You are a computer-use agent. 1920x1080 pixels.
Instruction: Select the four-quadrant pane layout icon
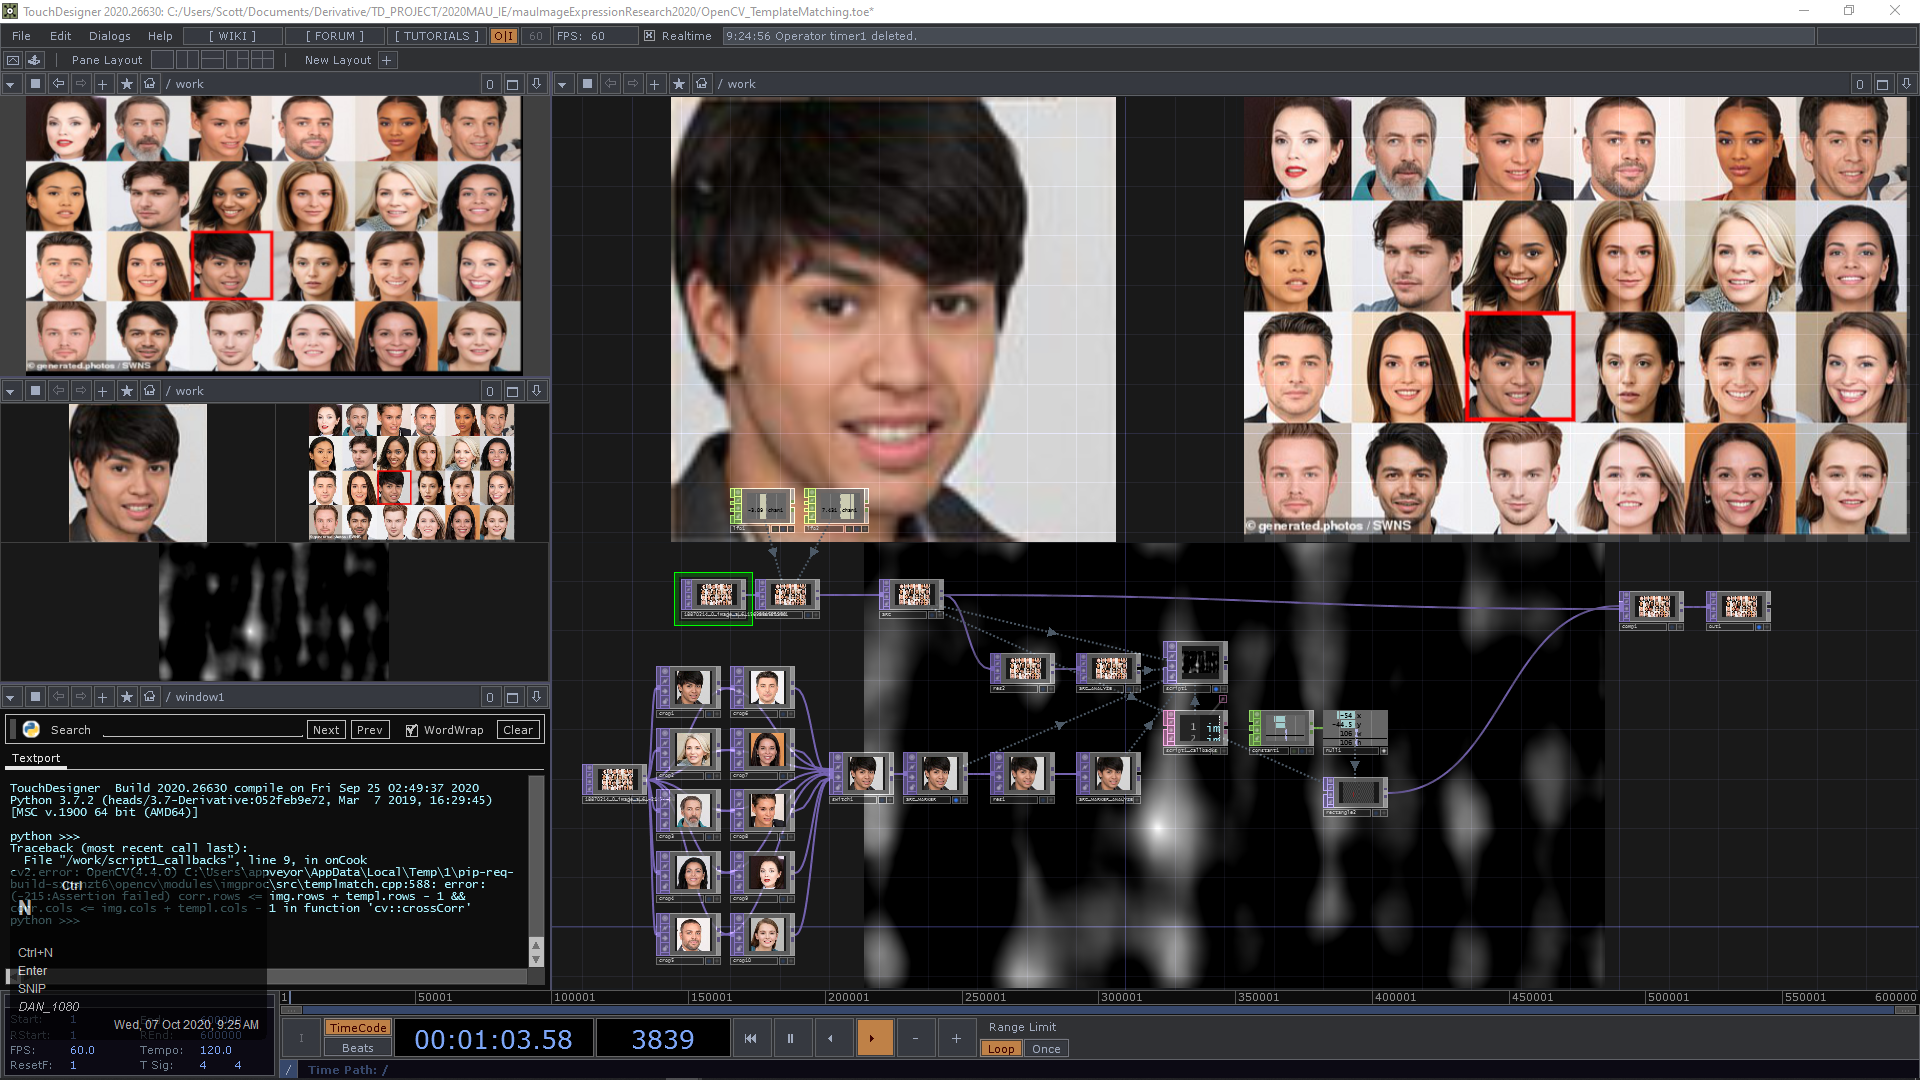click(263, 60)
